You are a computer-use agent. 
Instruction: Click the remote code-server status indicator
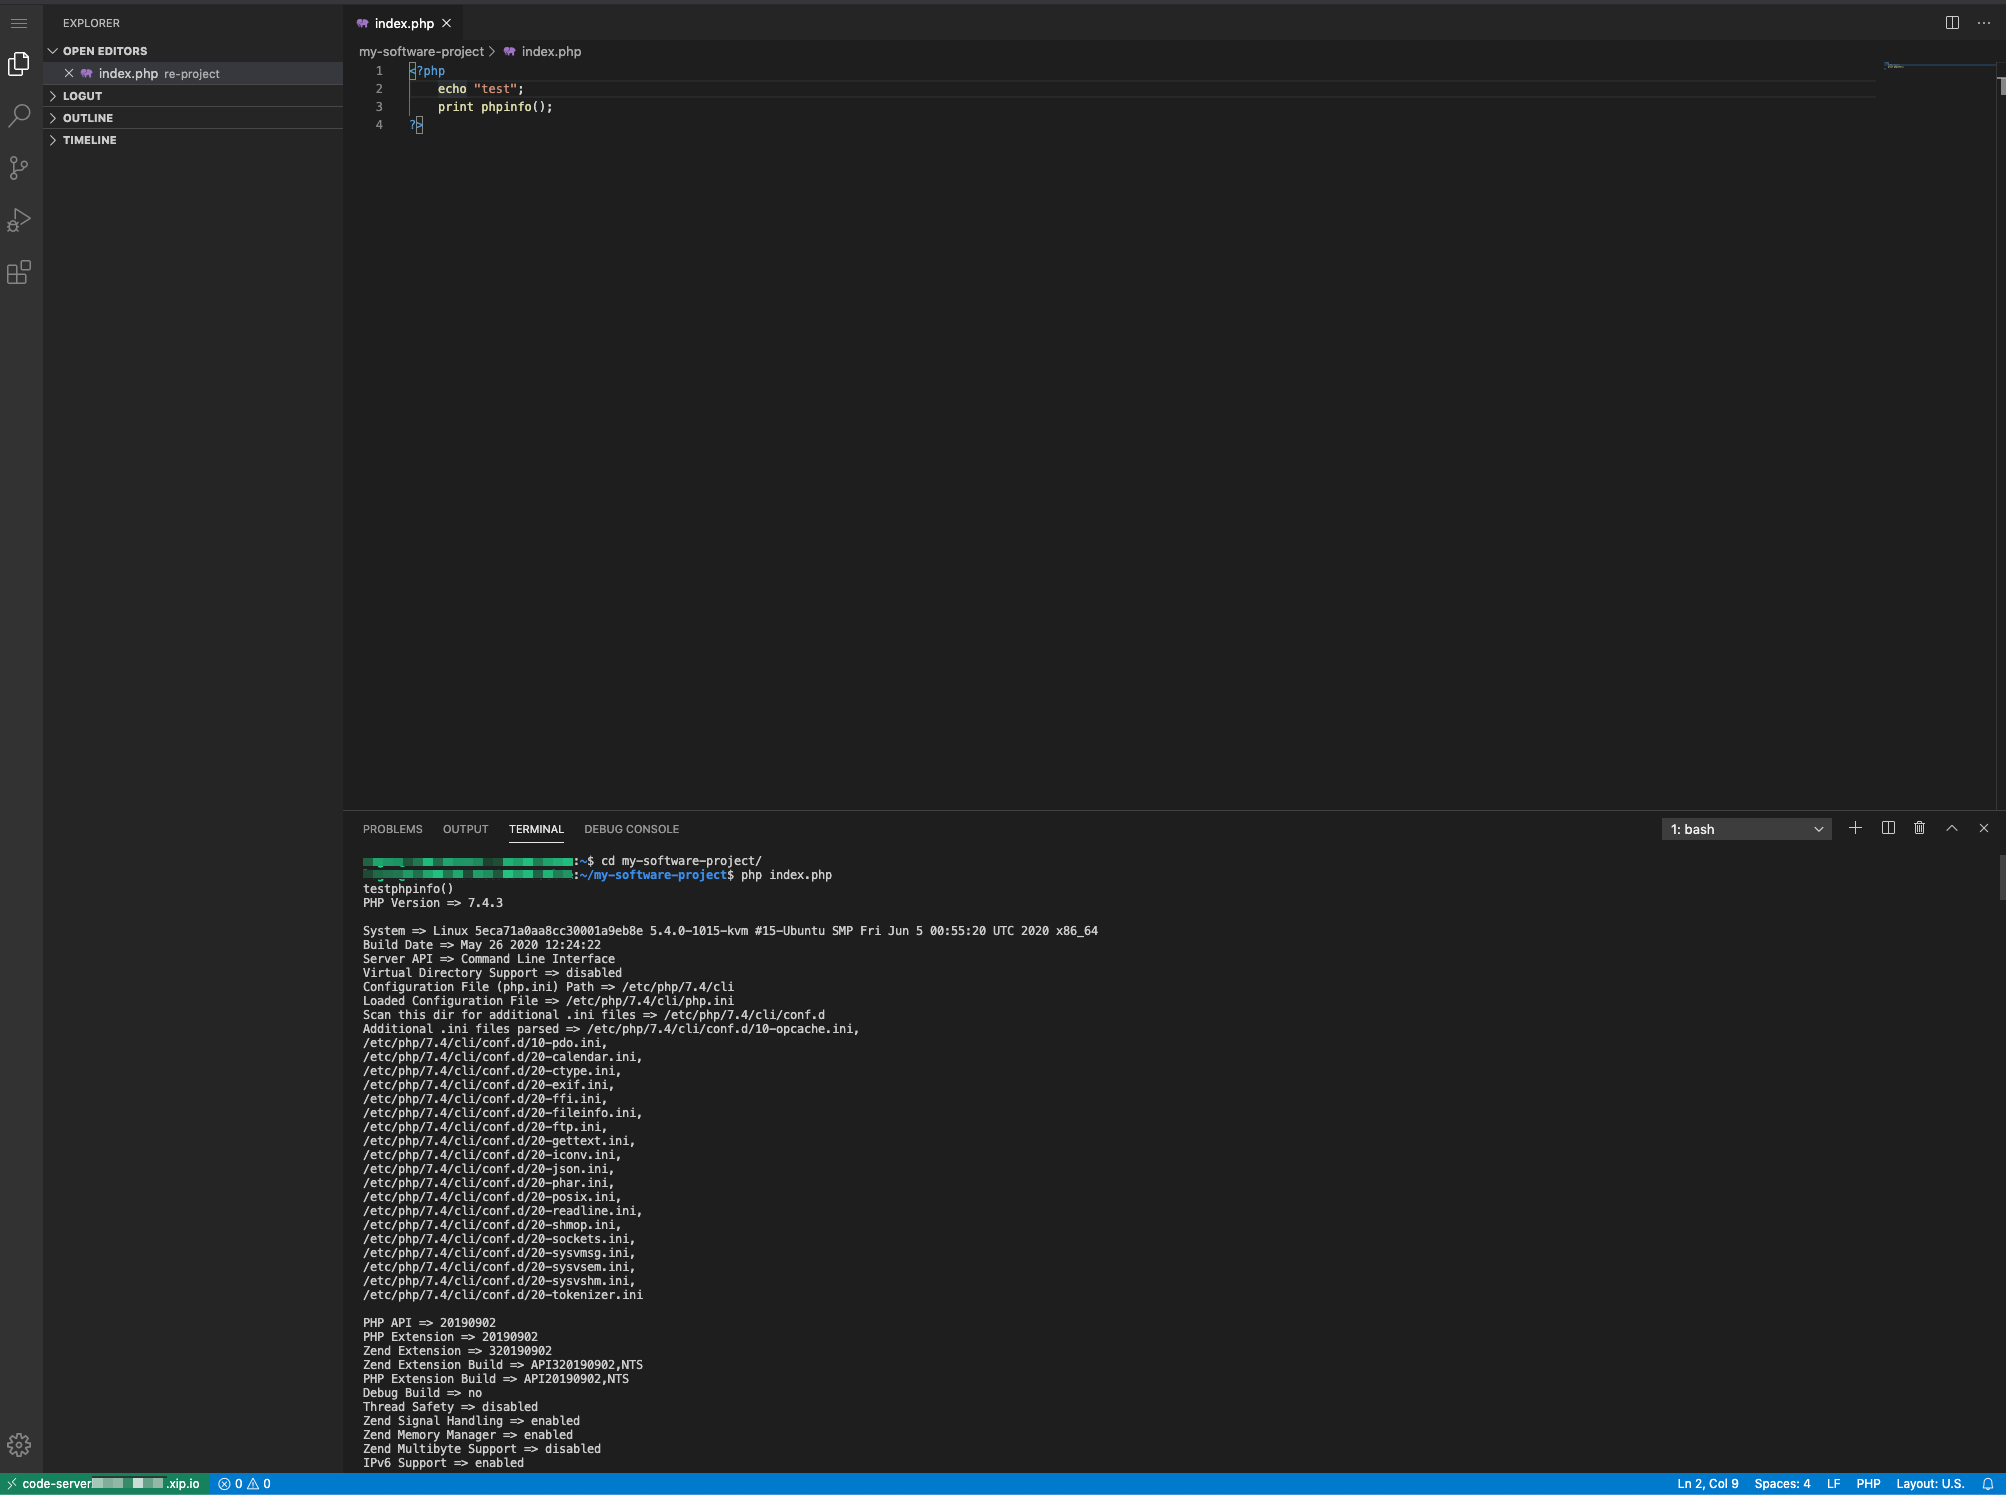tap(104, 1484)
